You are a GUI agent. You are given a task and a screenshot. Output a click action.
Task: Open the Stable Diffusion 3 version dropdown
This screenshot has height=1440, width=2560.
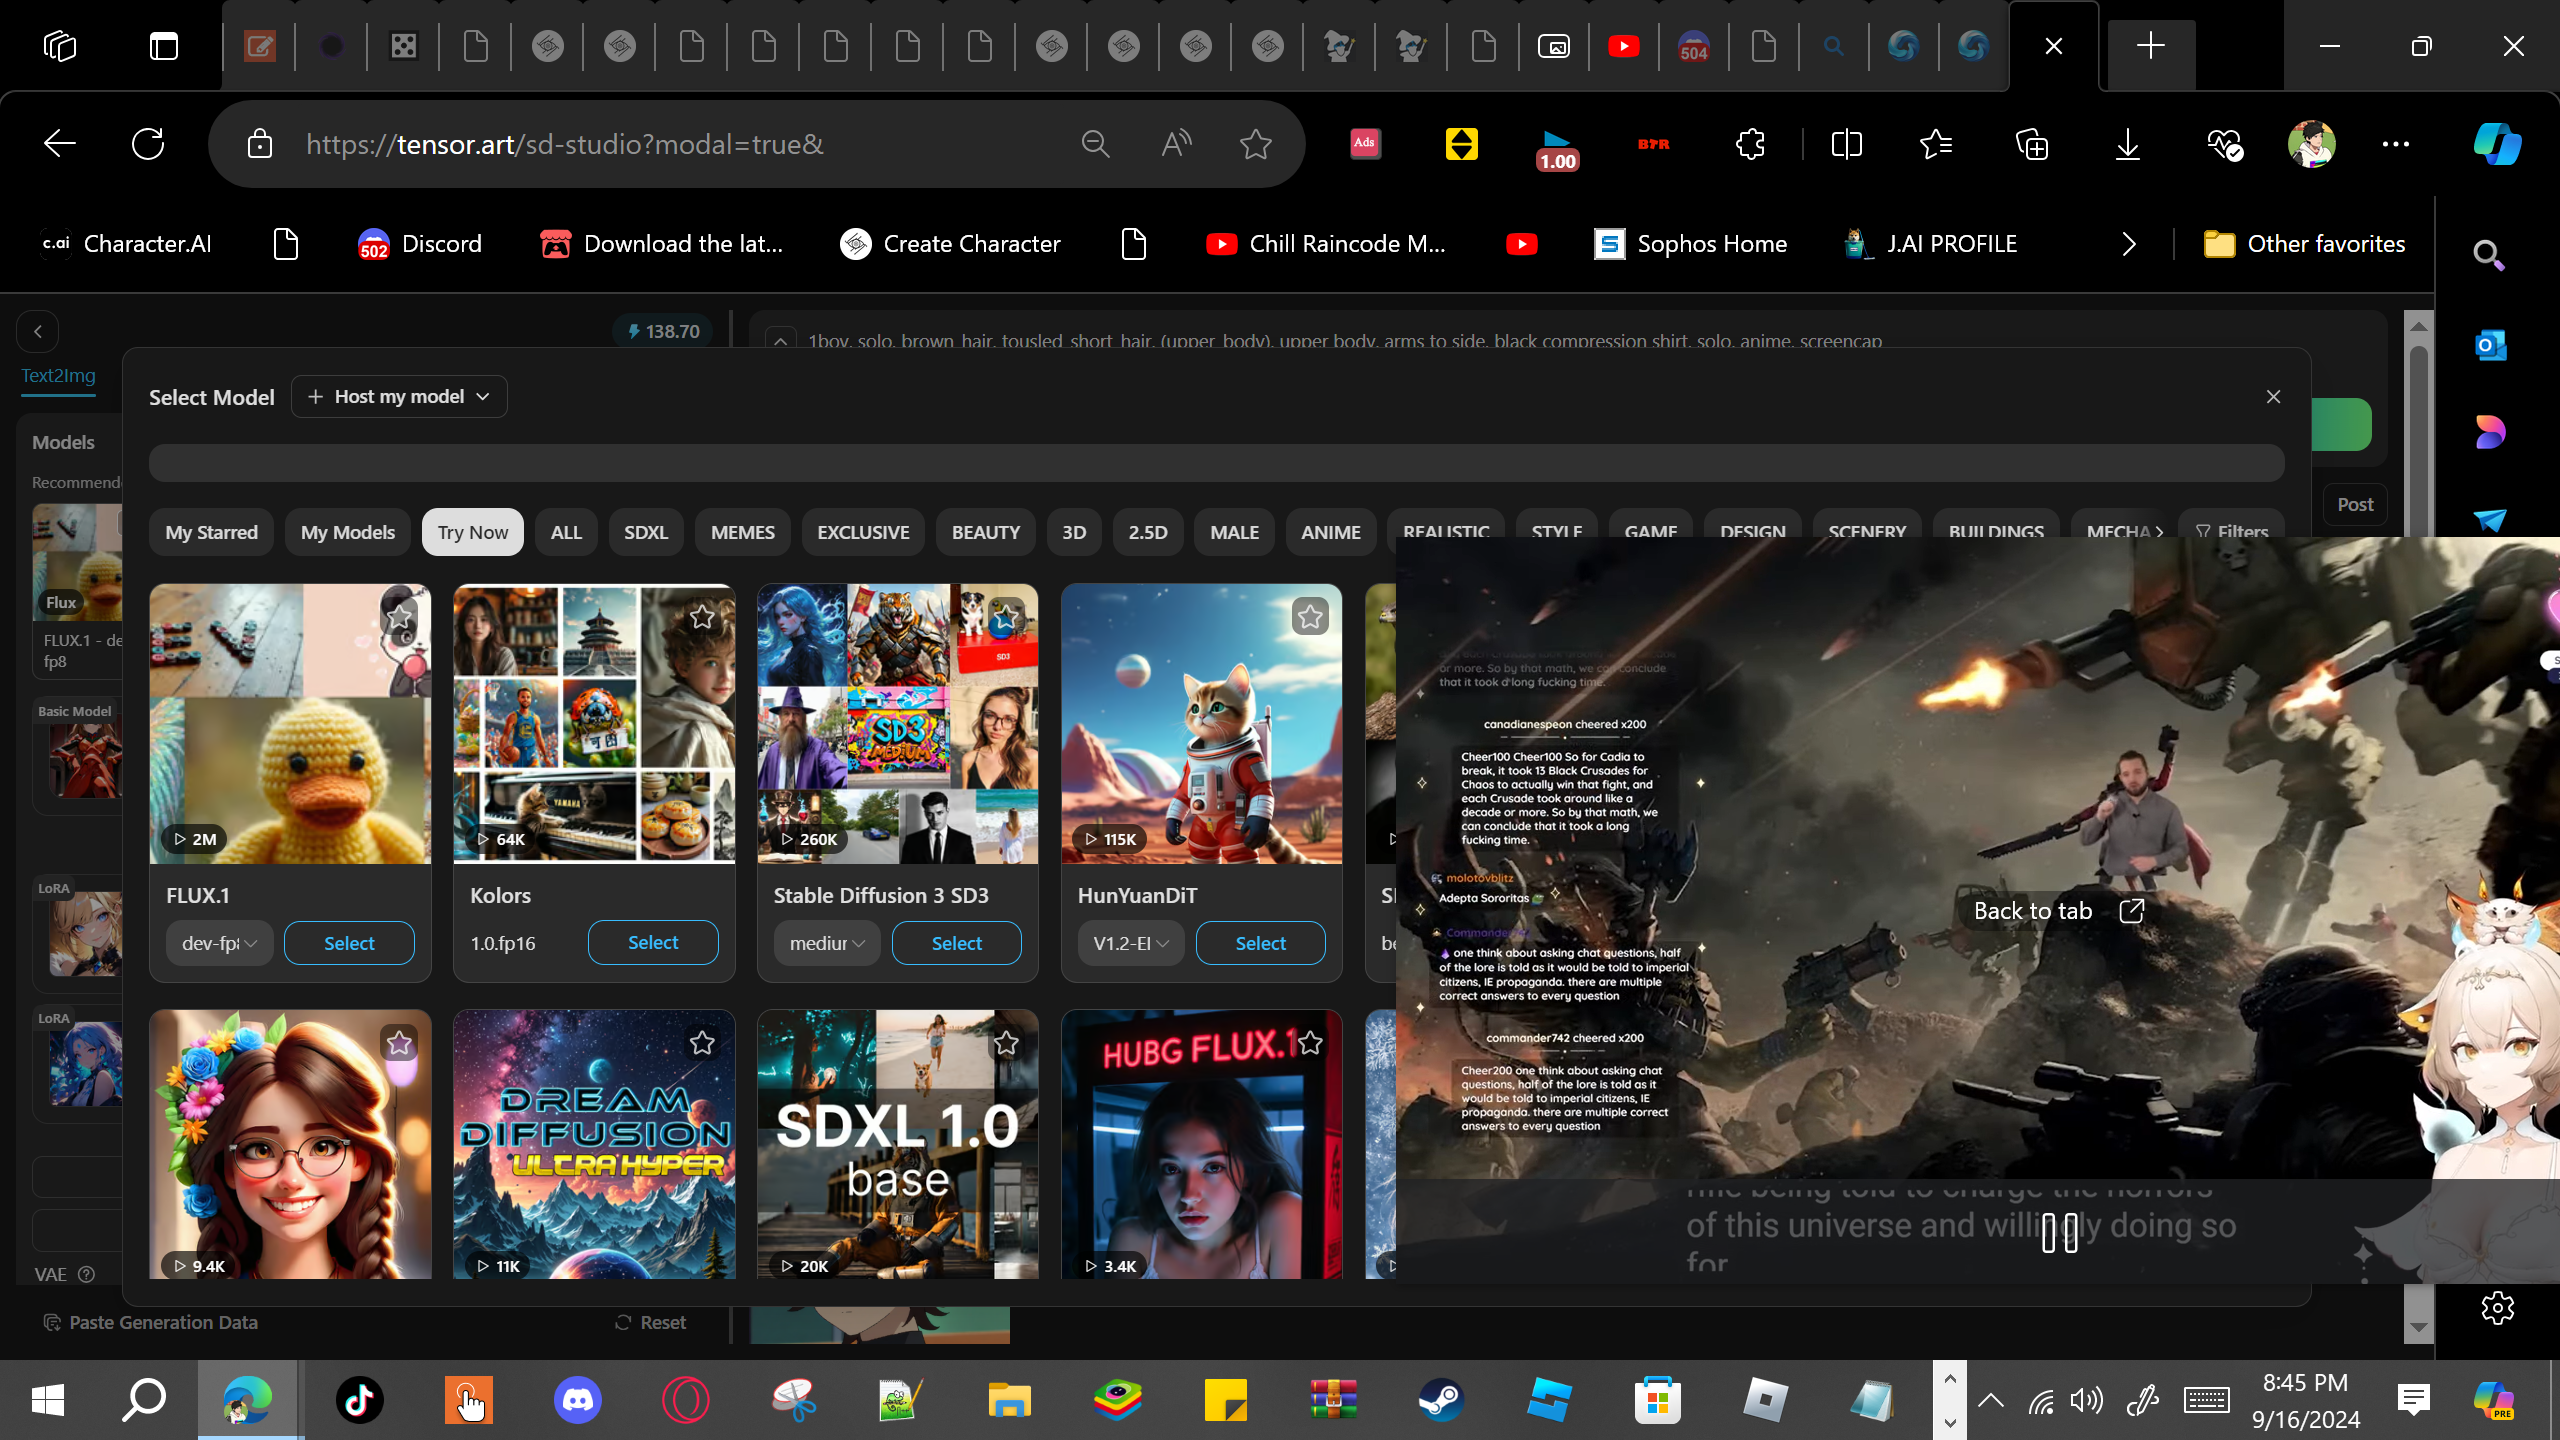[x=827, y=943]
